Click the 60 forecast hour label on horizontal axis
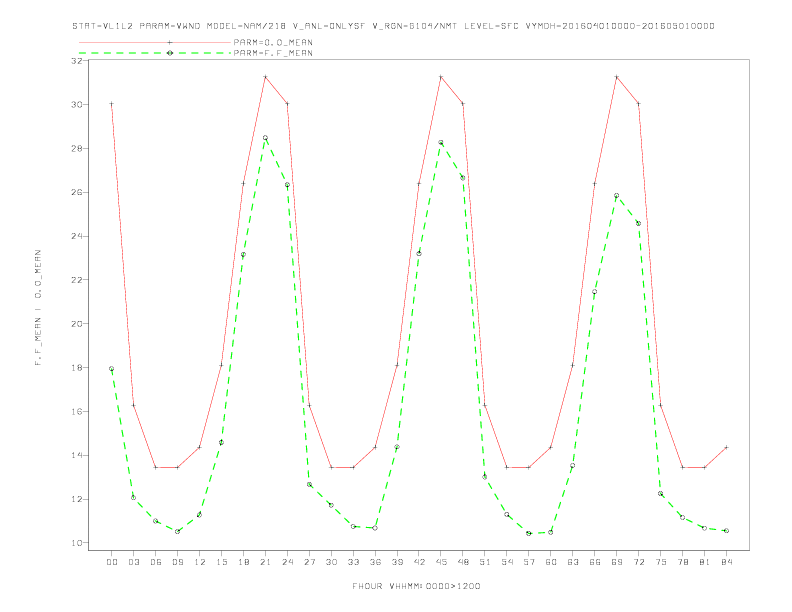This screenshot has width=792, height=612. coord(551,562)
